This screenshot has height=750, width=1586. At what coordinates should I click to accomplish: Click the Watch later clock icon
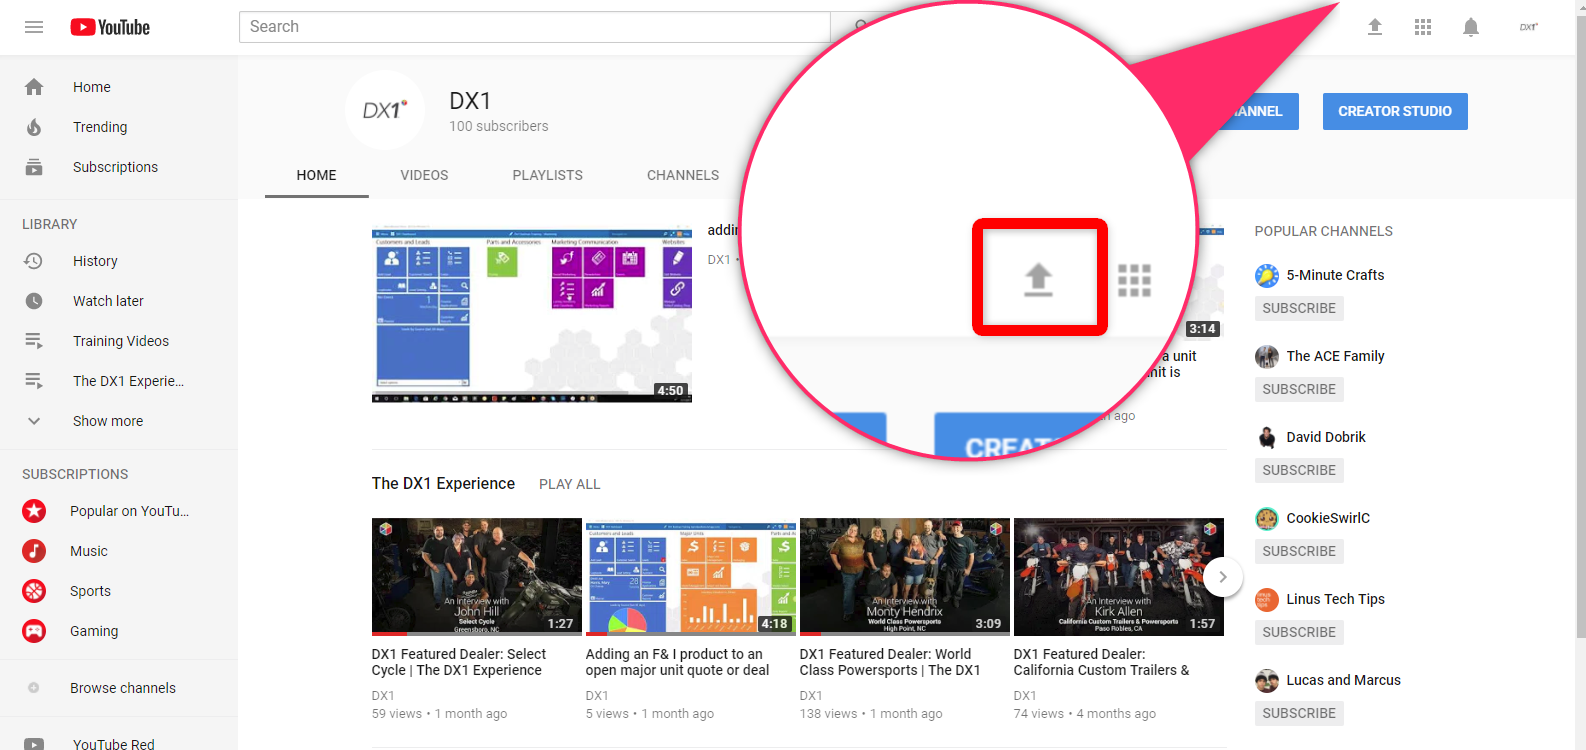point(34,301)
